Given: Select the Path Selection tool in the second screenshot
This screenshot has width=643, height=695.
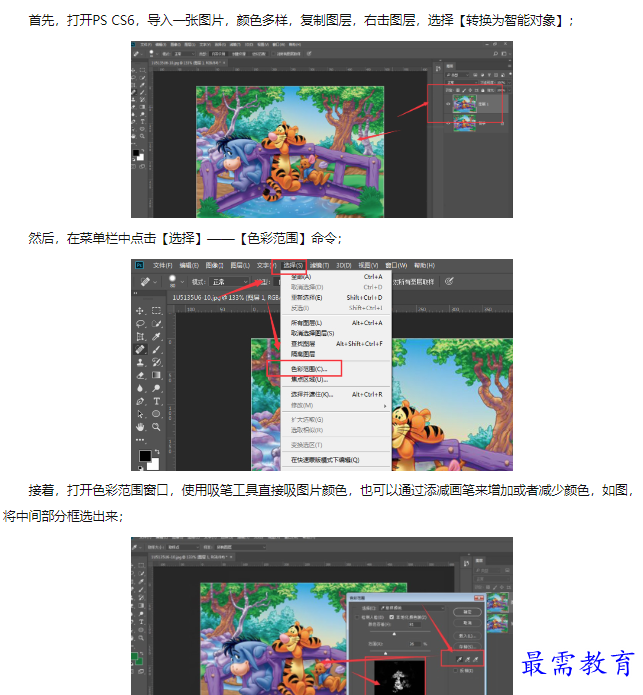Looking at the screenshot, I should 140,414.
